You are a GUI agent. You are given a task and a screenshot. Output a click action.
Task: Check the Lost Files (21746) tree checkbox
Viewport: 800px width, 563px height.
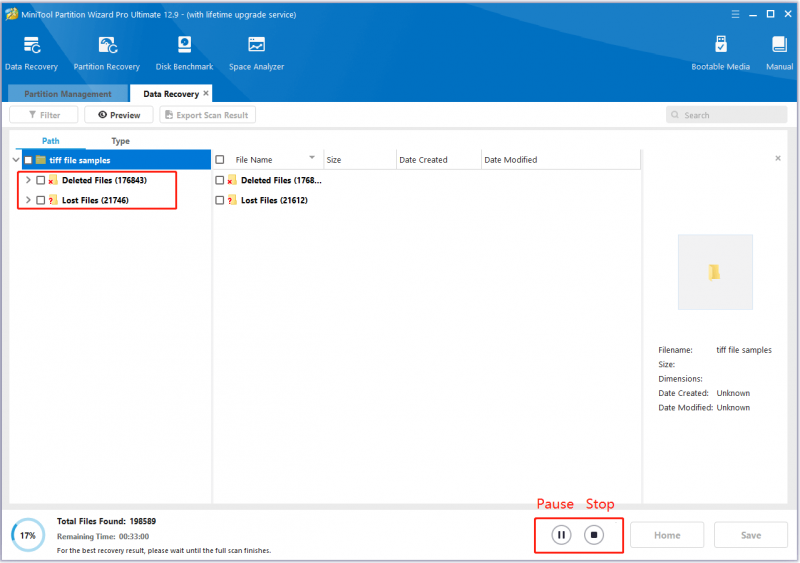(x=41, y=200)
